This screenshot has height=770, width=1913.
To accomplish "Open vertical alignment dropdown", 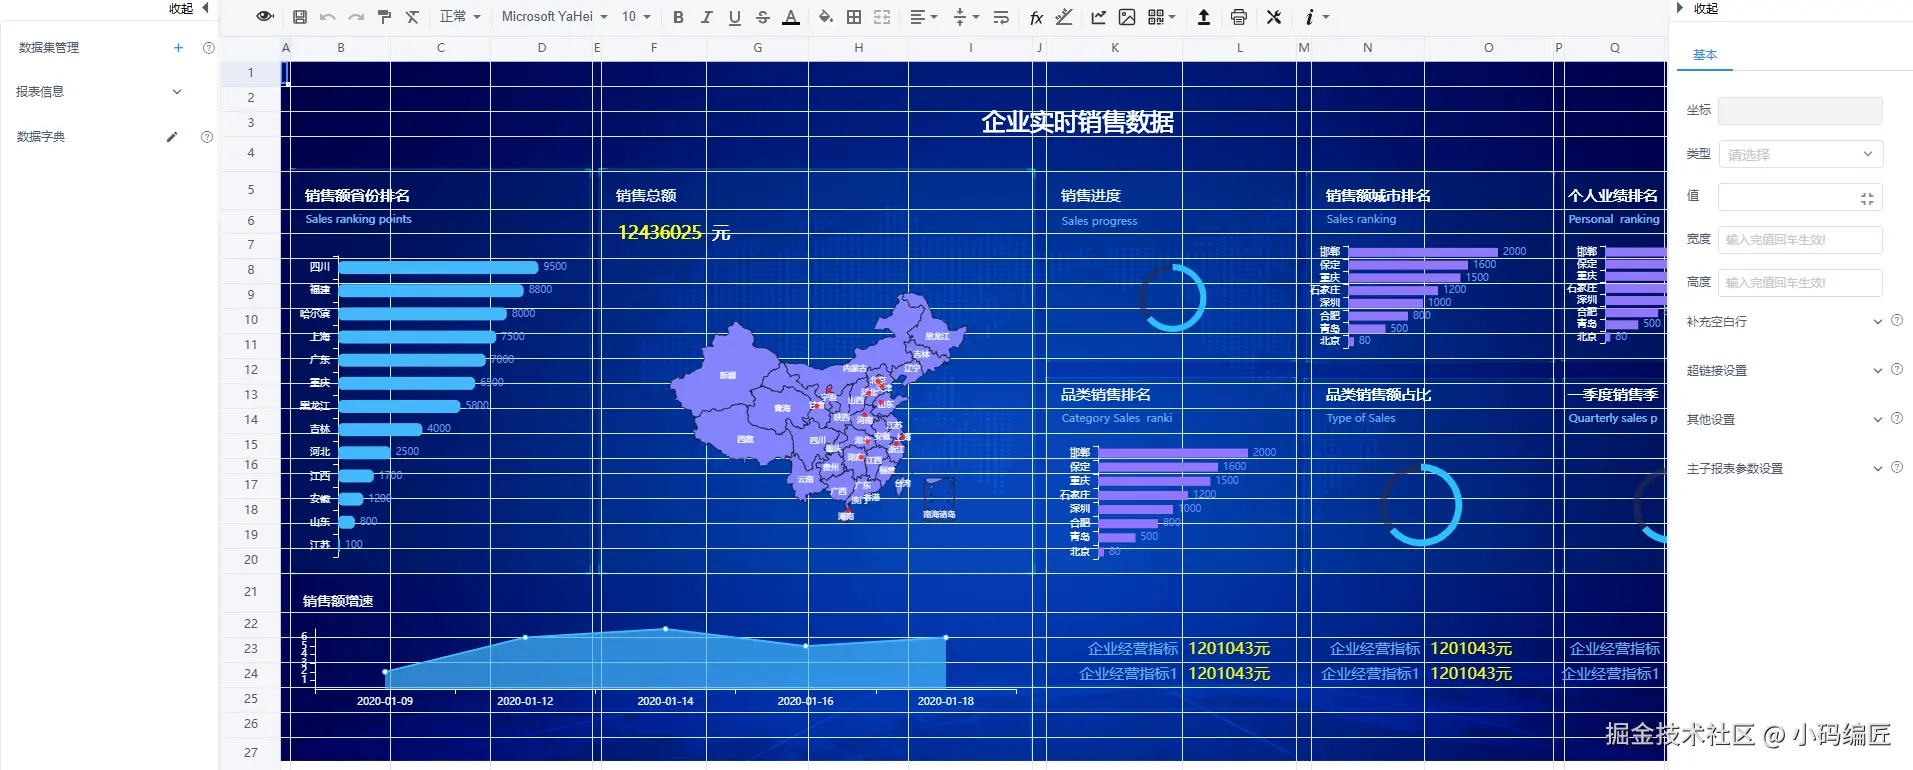I will [966, 17].
